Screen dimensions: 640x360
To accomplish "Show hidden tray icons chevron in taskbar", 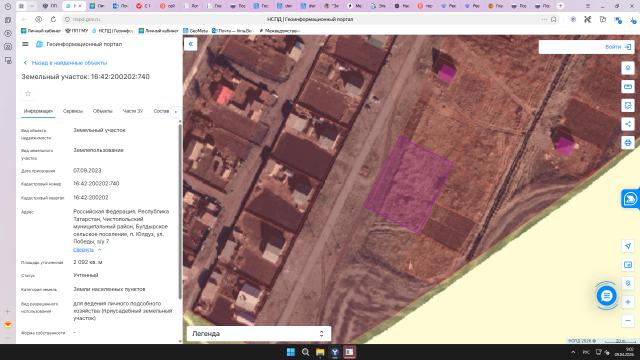I will [573, 352].
